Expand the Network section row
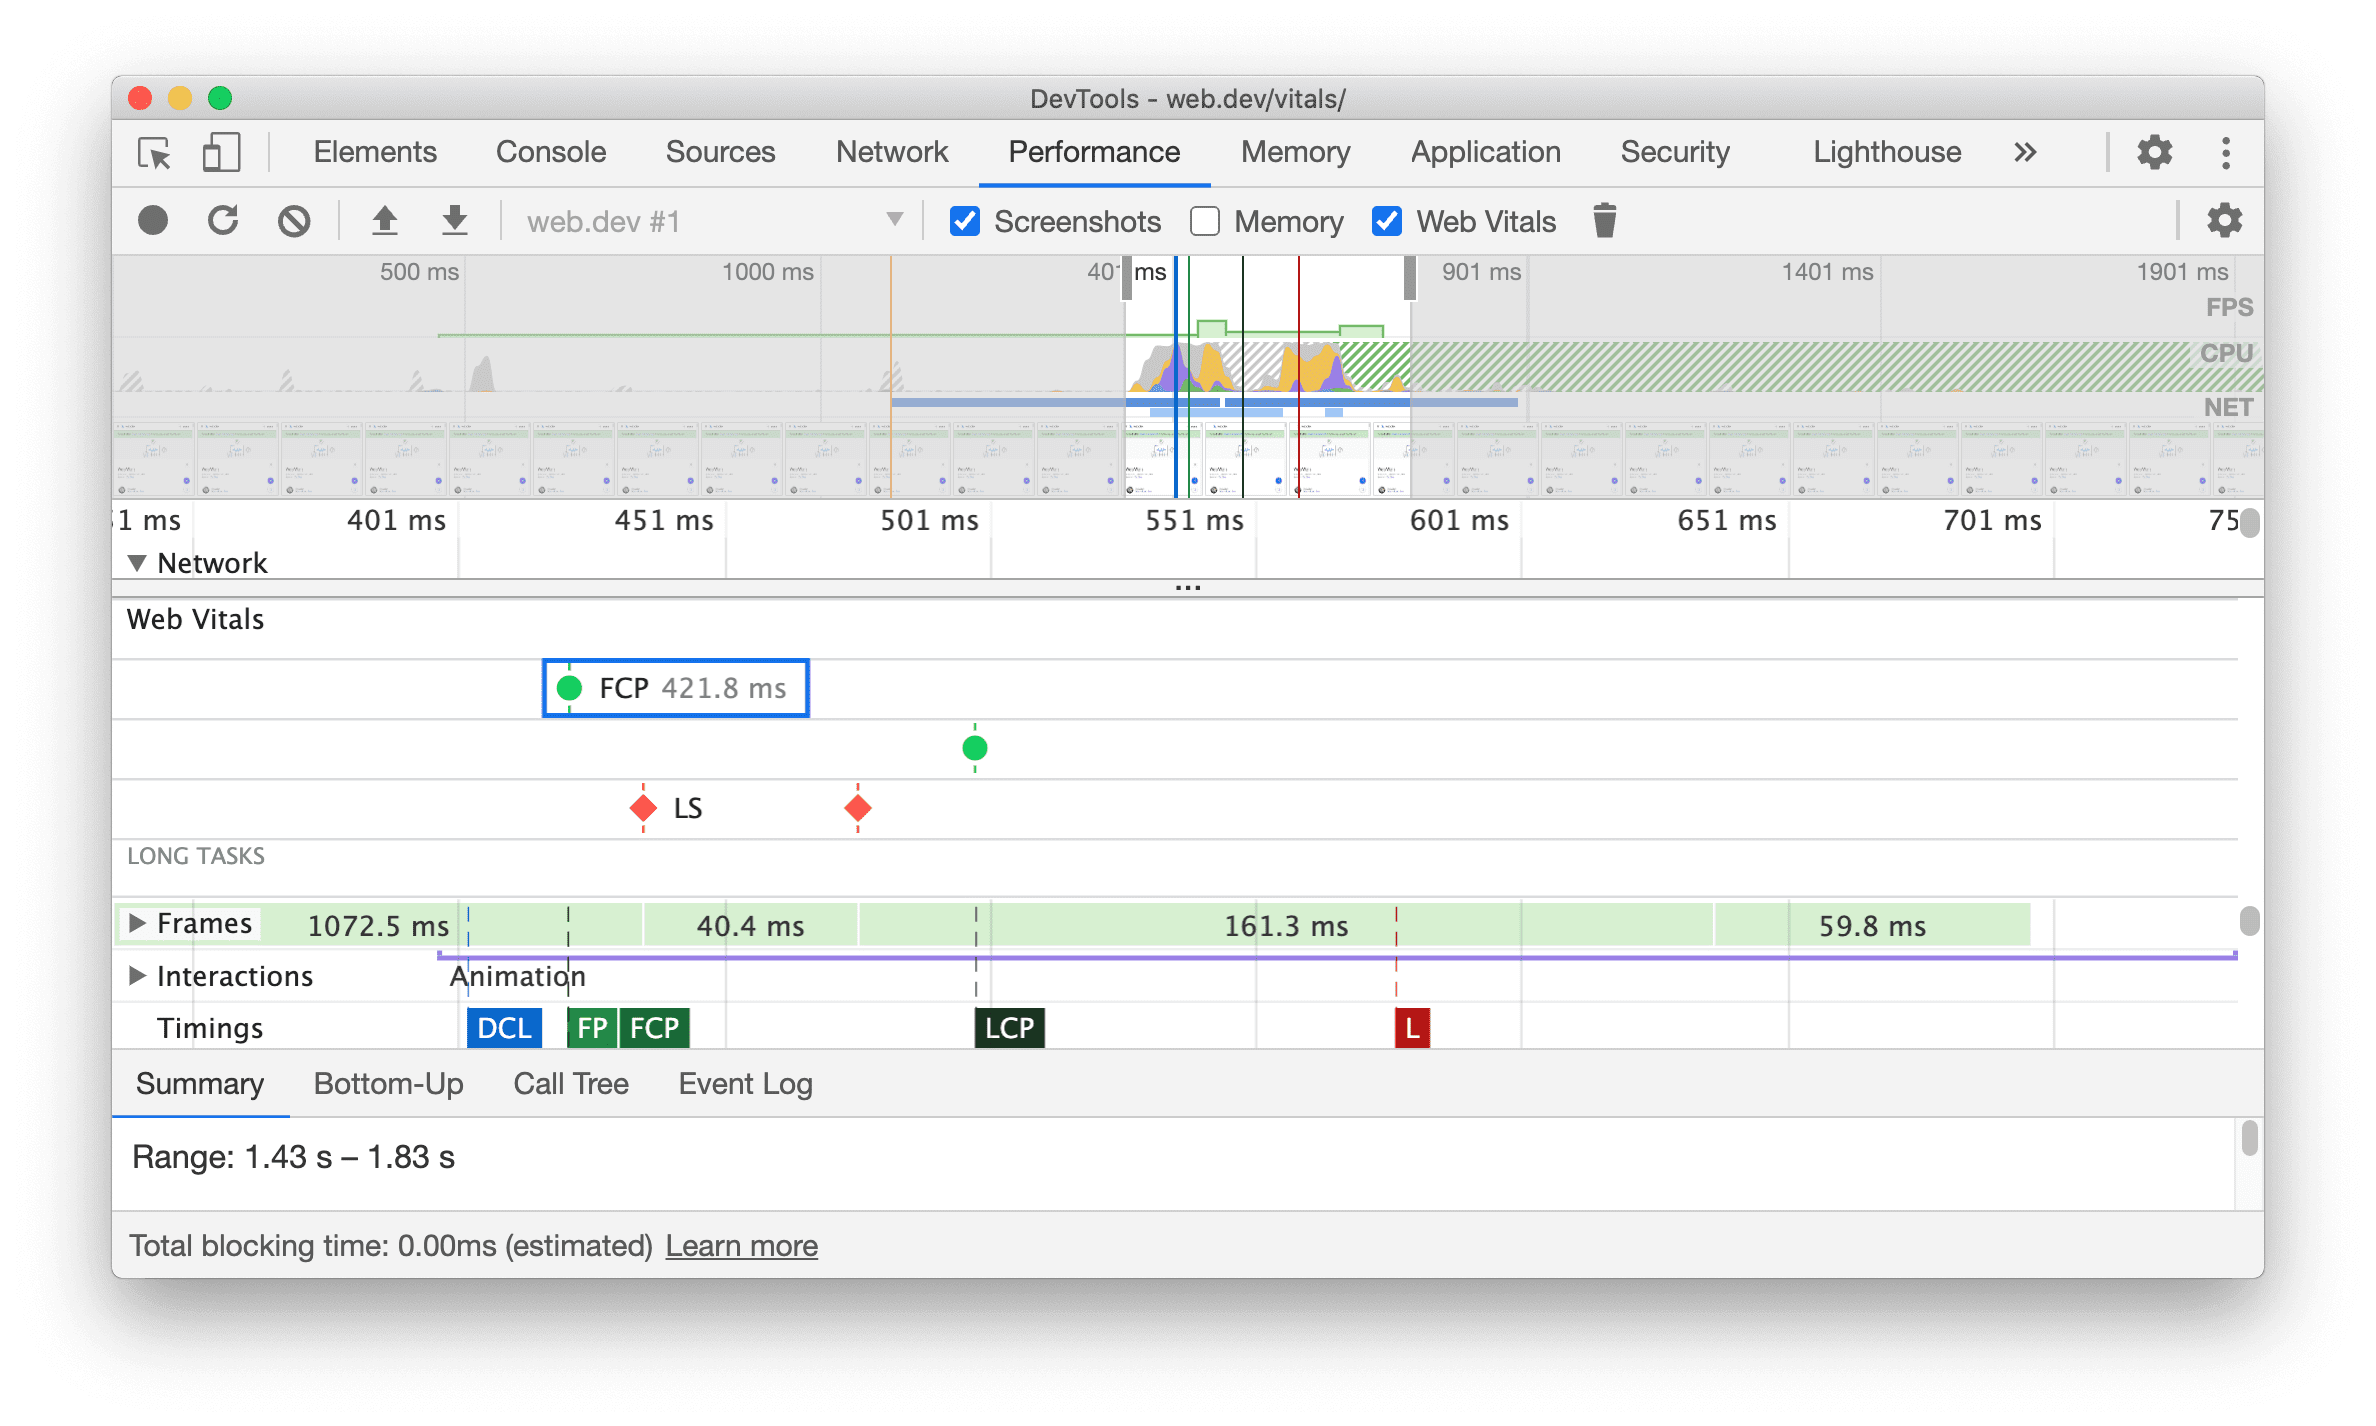The height and width of the screenshot is (1426, 2376). pos(134,564)
